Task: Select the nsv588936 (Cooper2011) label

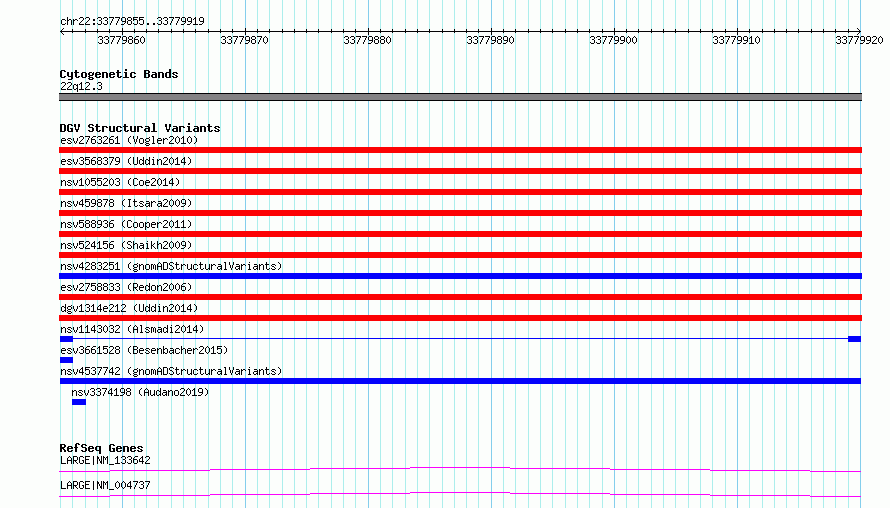Action: (126, 224)
